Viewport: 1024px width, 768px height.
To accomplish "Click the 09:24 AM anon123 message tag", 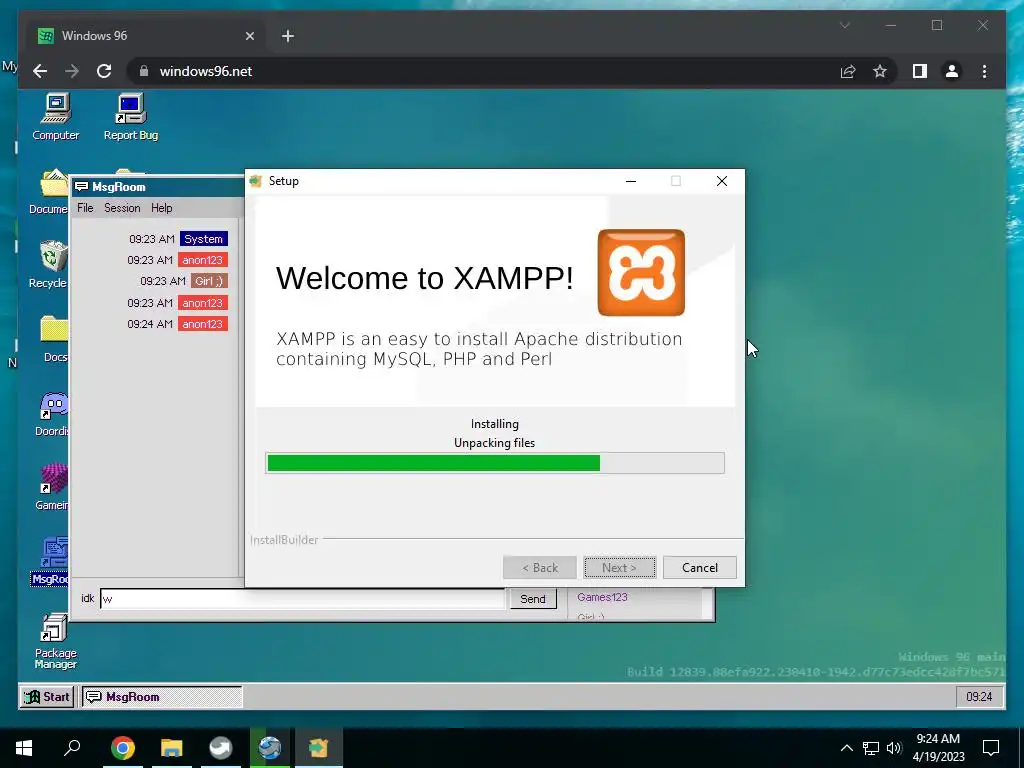I will [202, 324].
